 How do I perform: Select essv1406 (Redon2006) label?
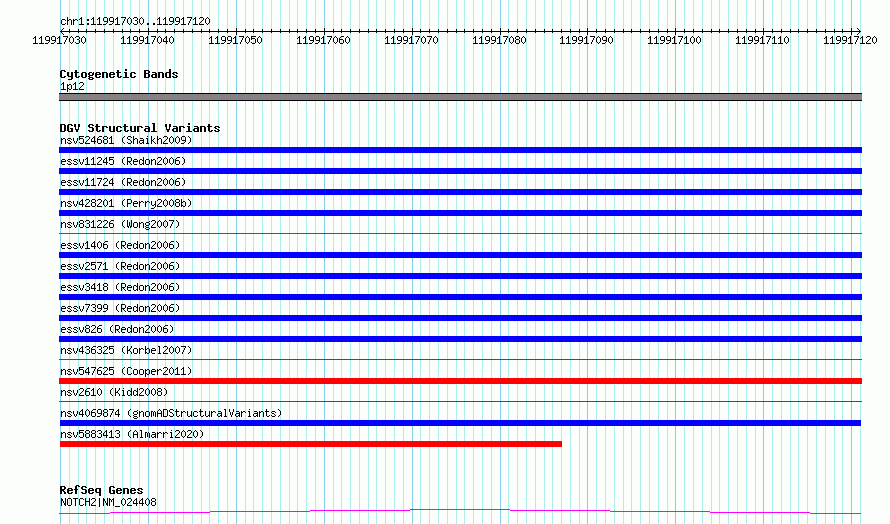click(120, 245)
